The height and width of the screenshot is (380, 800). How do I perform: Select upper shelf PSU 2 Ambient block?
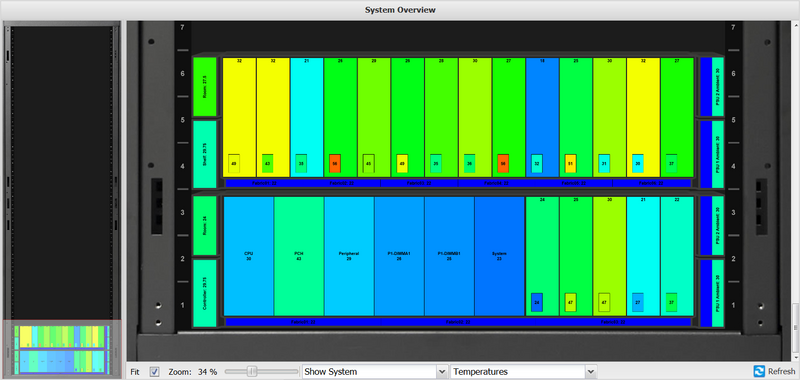coord(718,87)
